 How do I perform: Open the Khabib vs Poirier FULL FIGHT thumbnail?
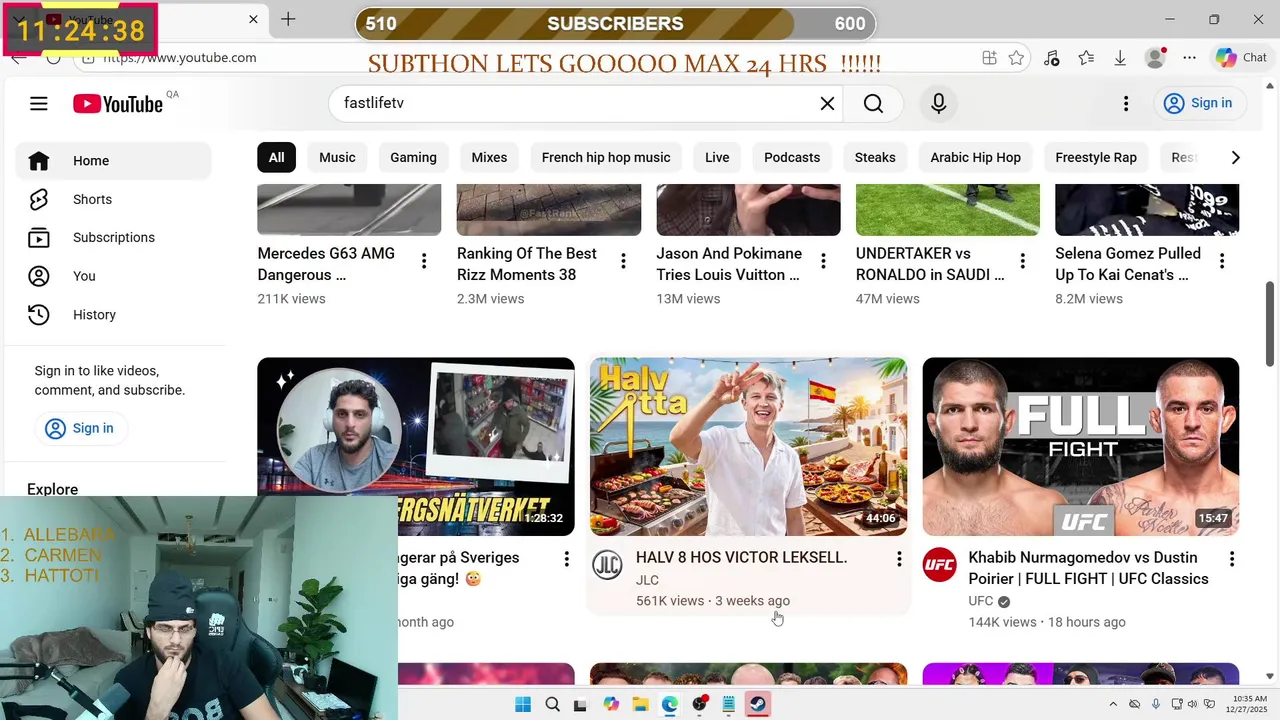coord(1081,447)
